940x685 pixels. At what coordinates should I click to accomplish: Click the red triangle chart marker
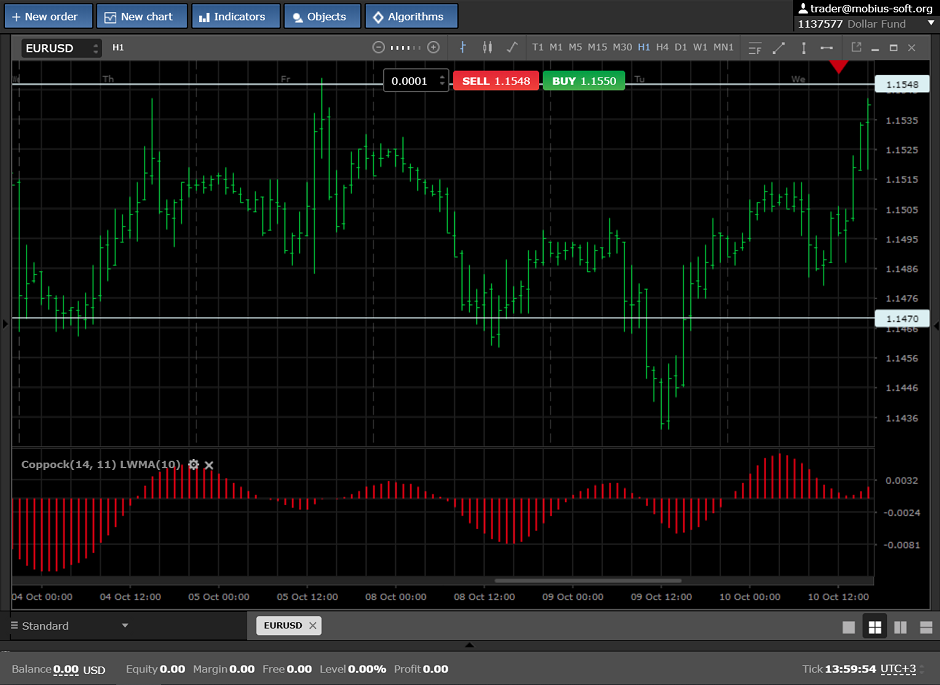(838, 67)
